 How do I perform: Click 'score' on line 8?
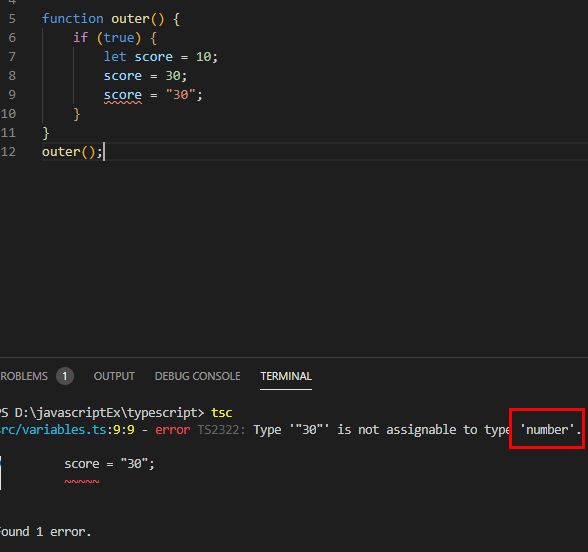[x=123, y=76]
